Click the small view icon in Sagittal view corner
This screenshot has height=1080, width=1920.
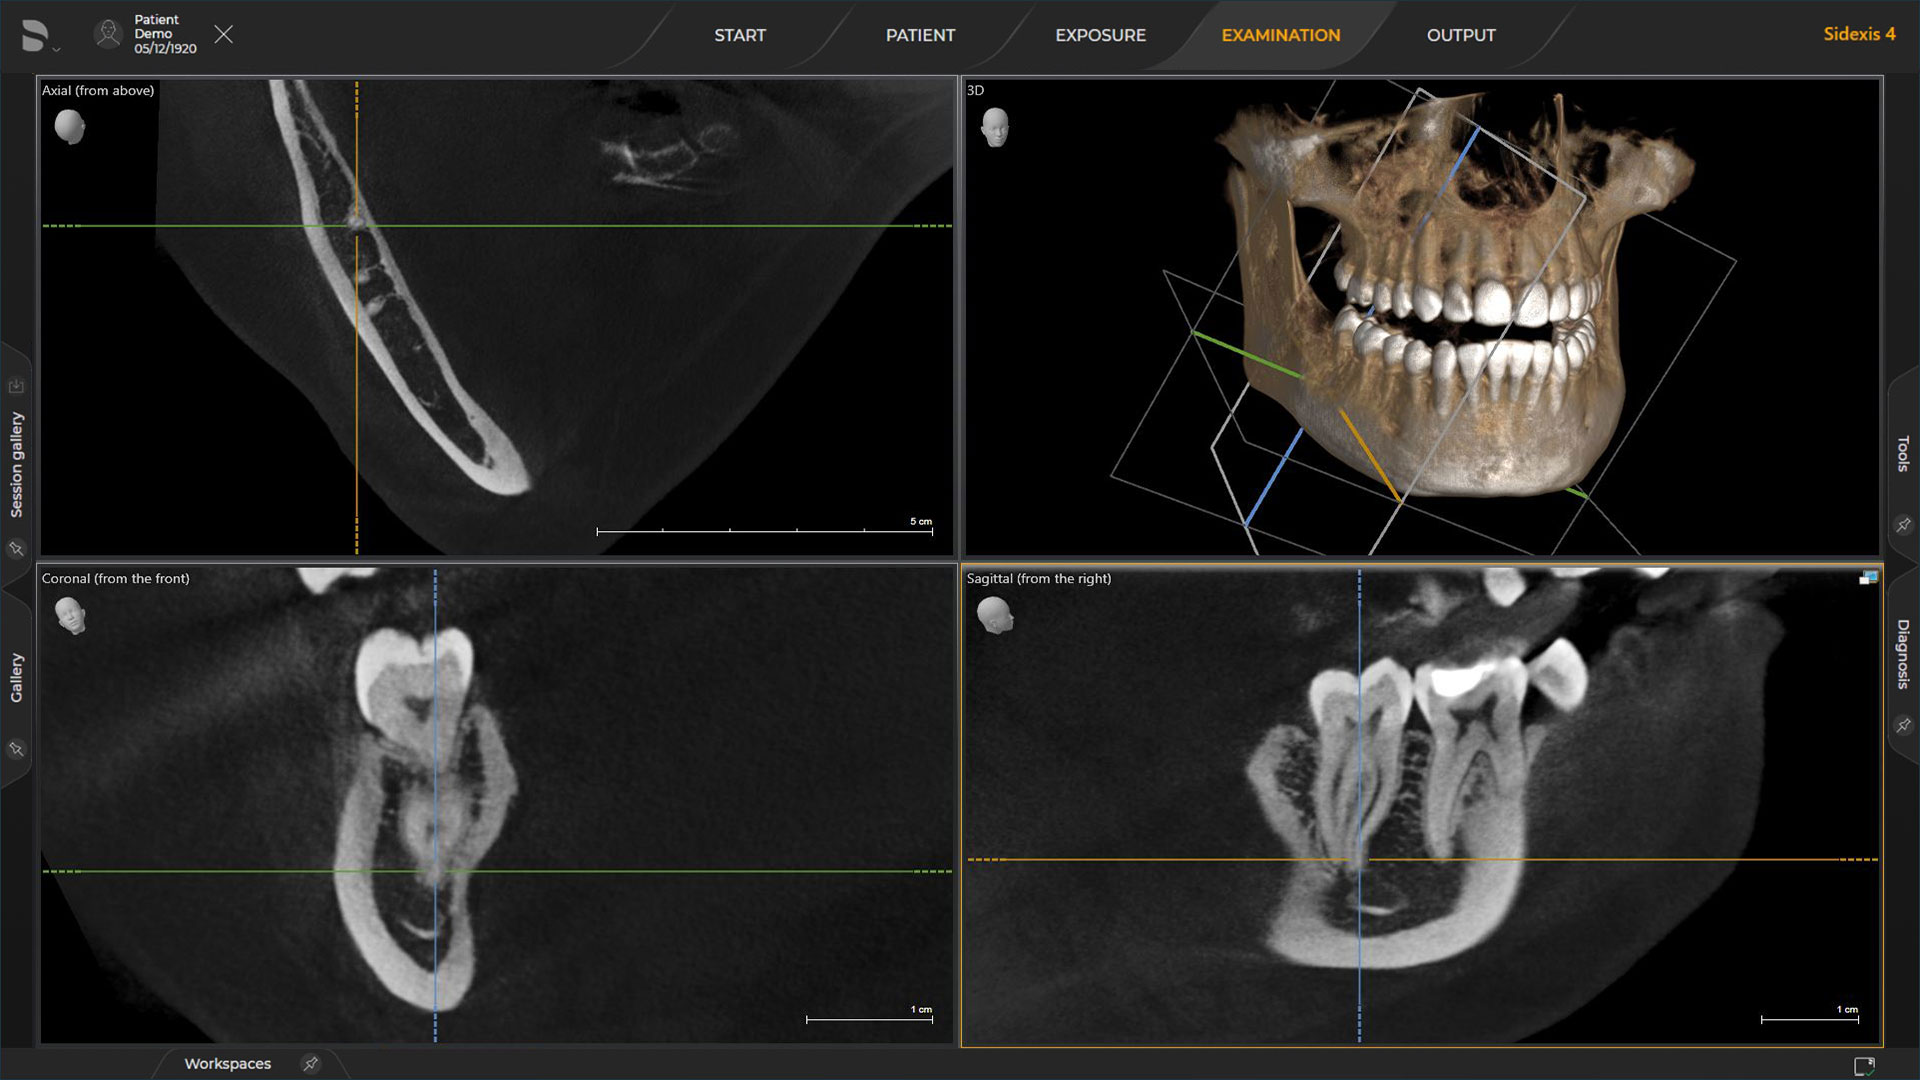coord(1867,577)
